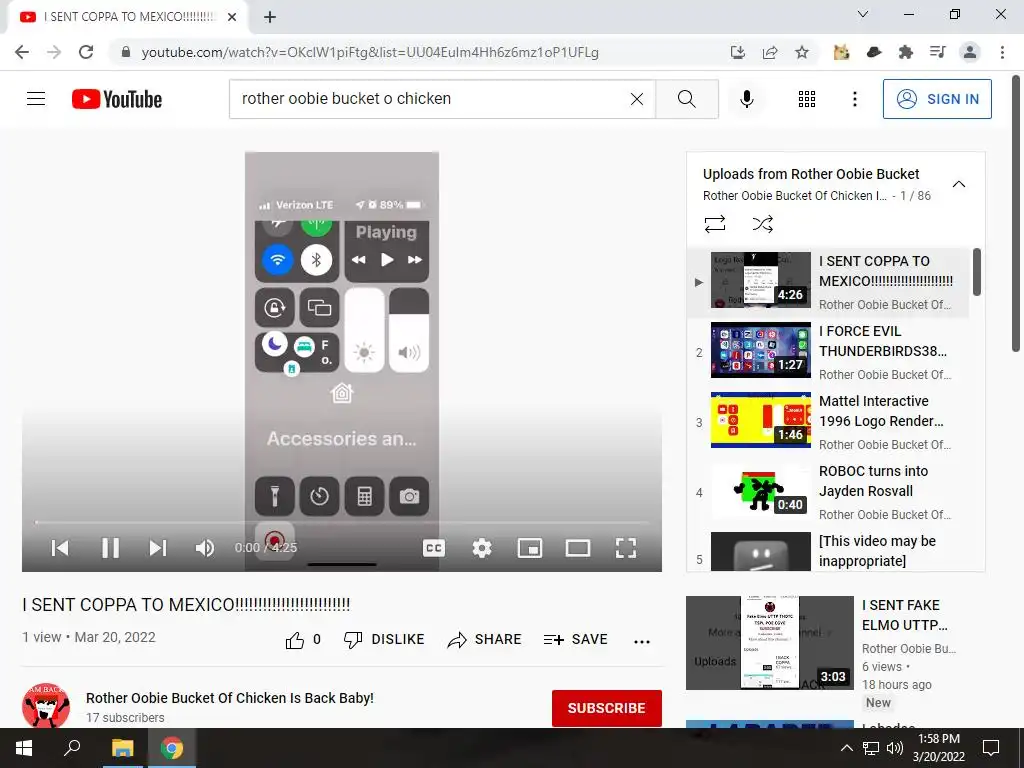
Task: Open the inappropriate video playlist item
Action: 828,550
